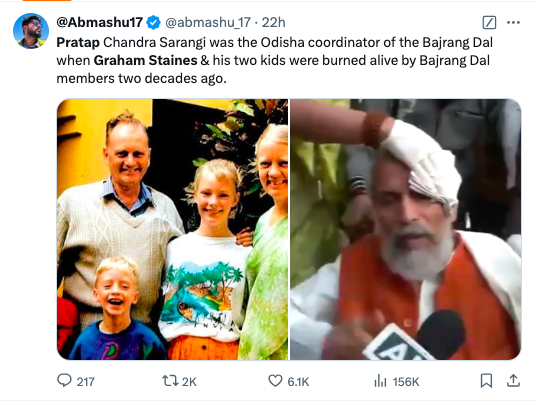The height and width of the screenshot is (401, 536).
Task: Open the 22h timestamp link
Action: click(x=273, y=23)
